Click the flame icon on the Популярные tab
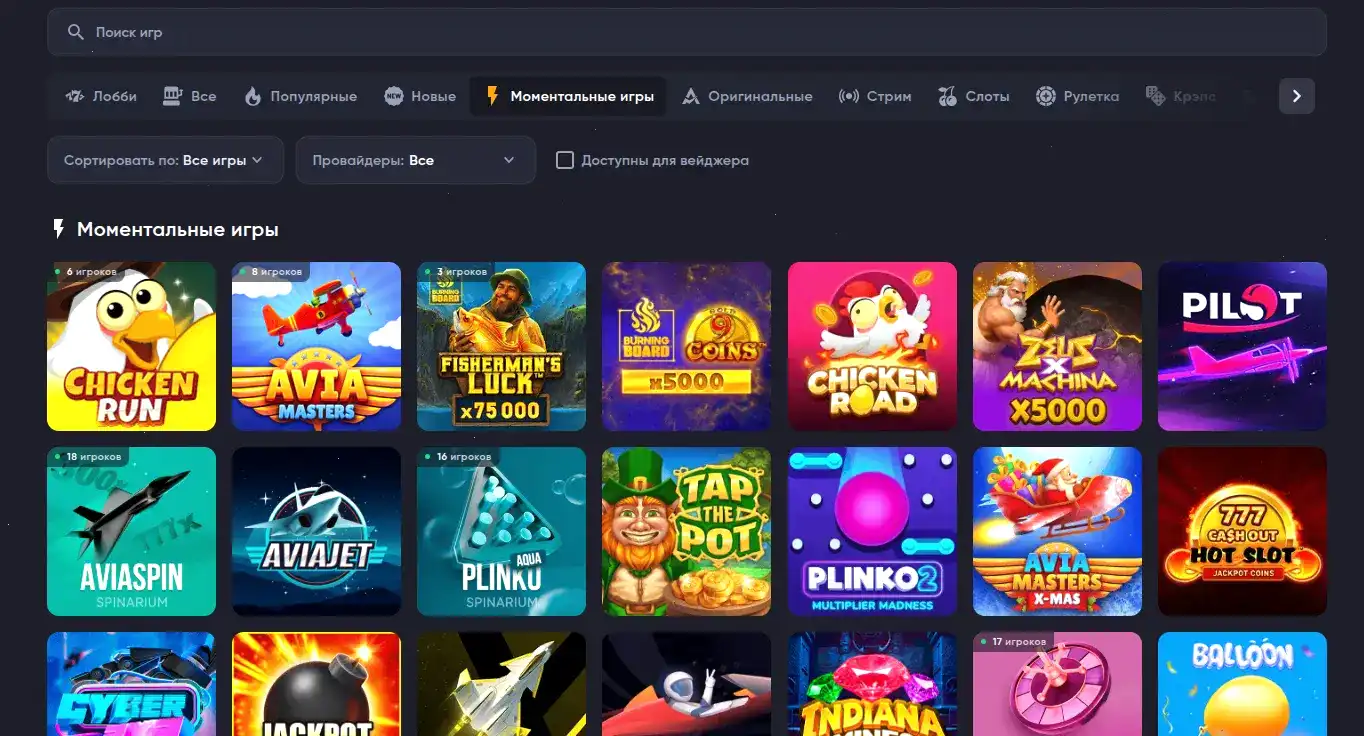The height and width of the screenshot is (736, 1364). click(253, 95)
